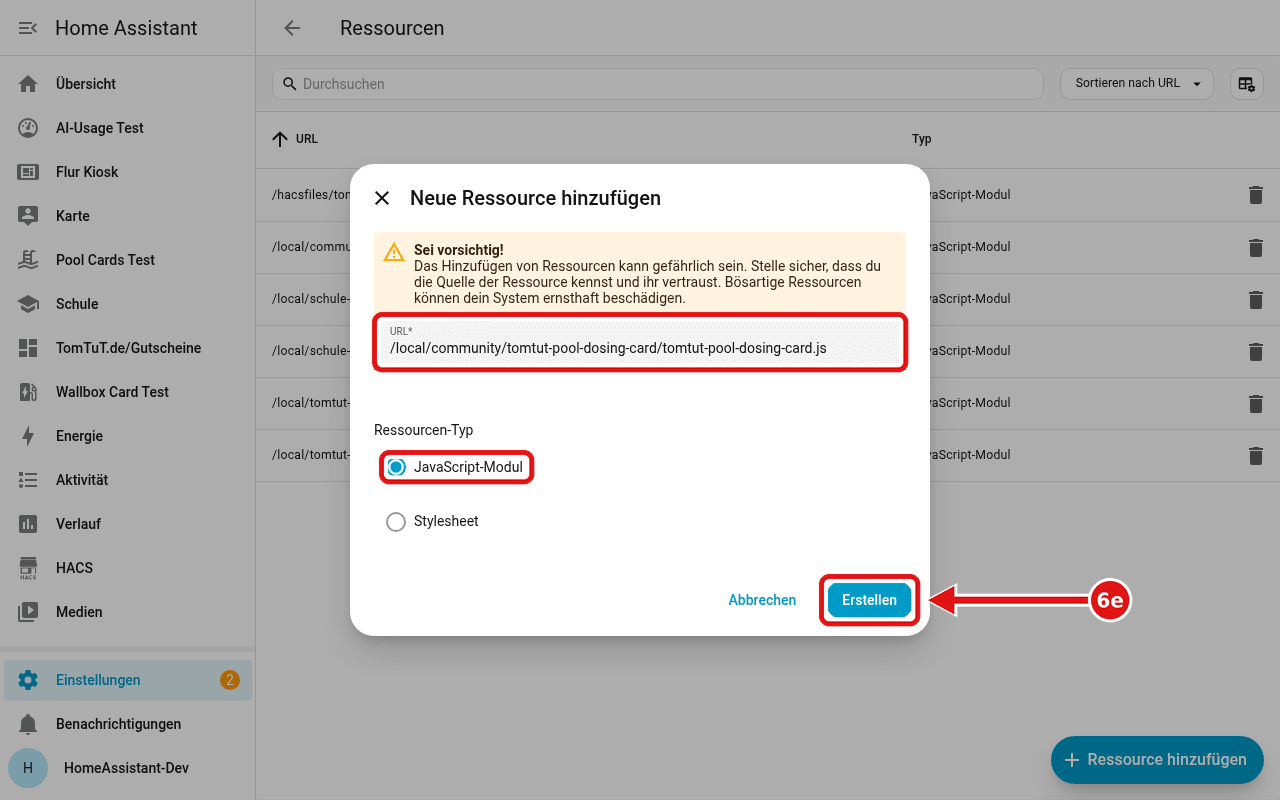
Task: Open the table settings icon
Action: [1246, 84]
